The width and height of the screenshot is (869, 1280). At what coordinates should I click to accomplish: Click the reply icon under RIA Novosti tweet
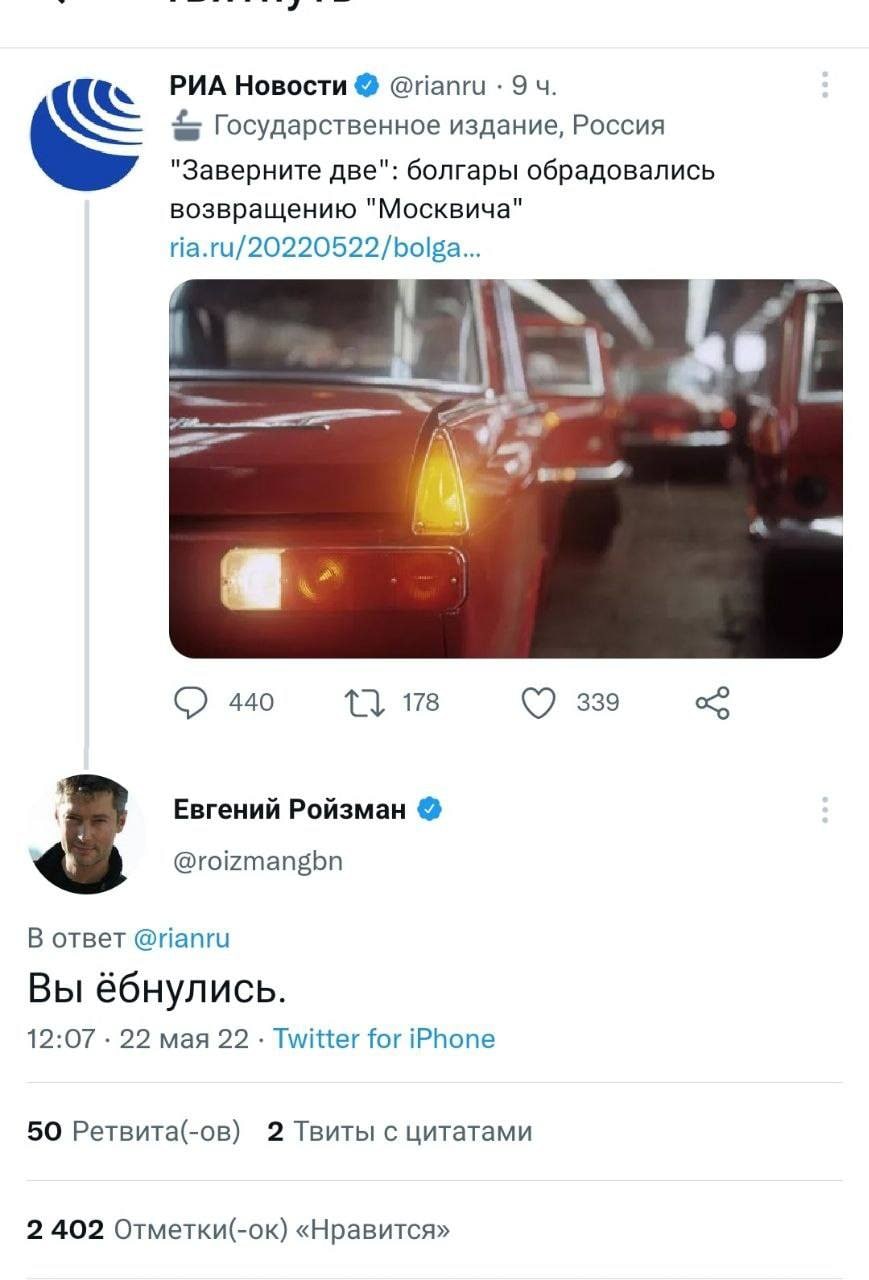click(190, 703)
